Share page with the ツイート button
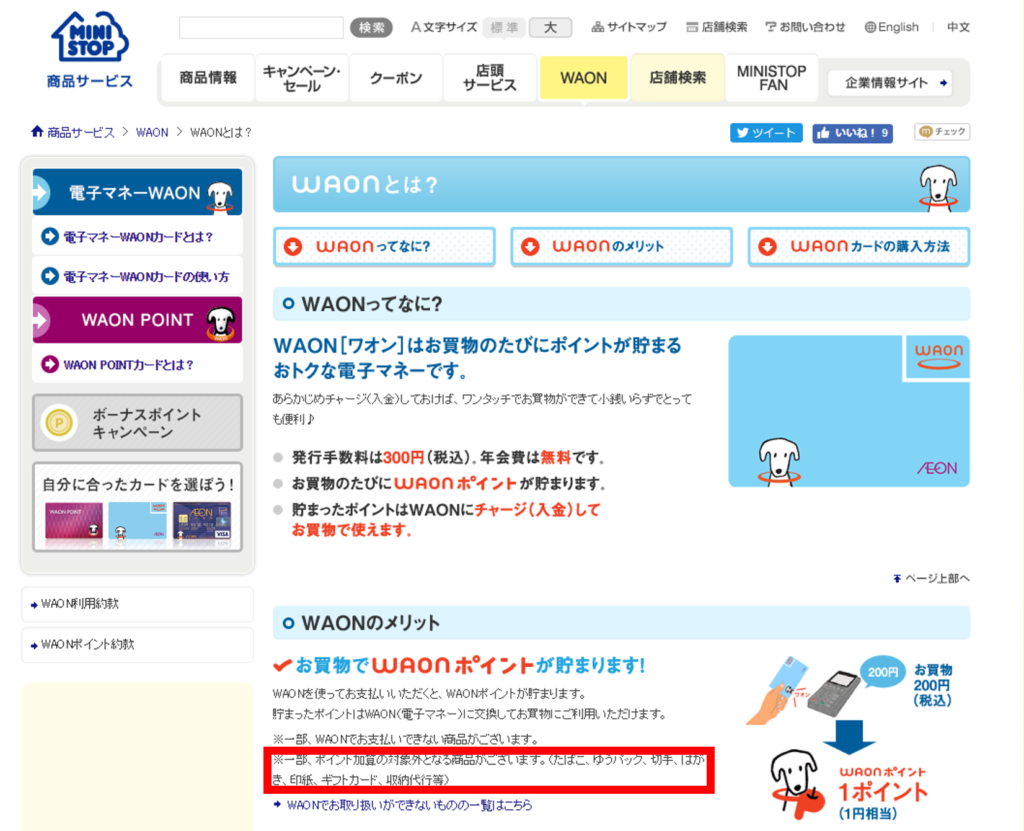This screenshot has width=1024, height=831. click(x=766, y=133)
